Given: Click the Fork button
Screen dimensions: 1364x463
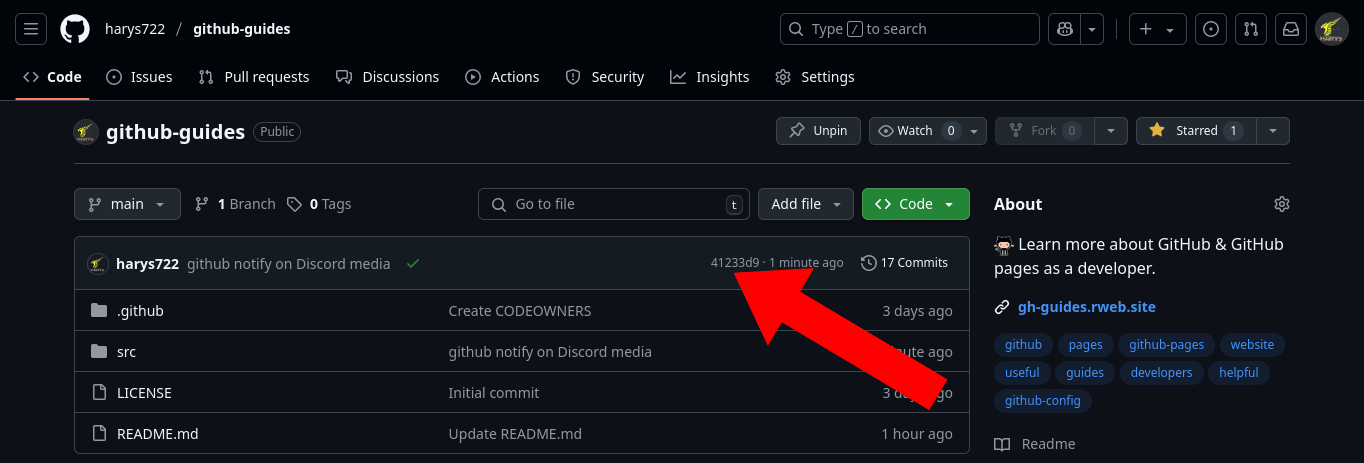Looking at the screenshot, I should (1045, 131).
